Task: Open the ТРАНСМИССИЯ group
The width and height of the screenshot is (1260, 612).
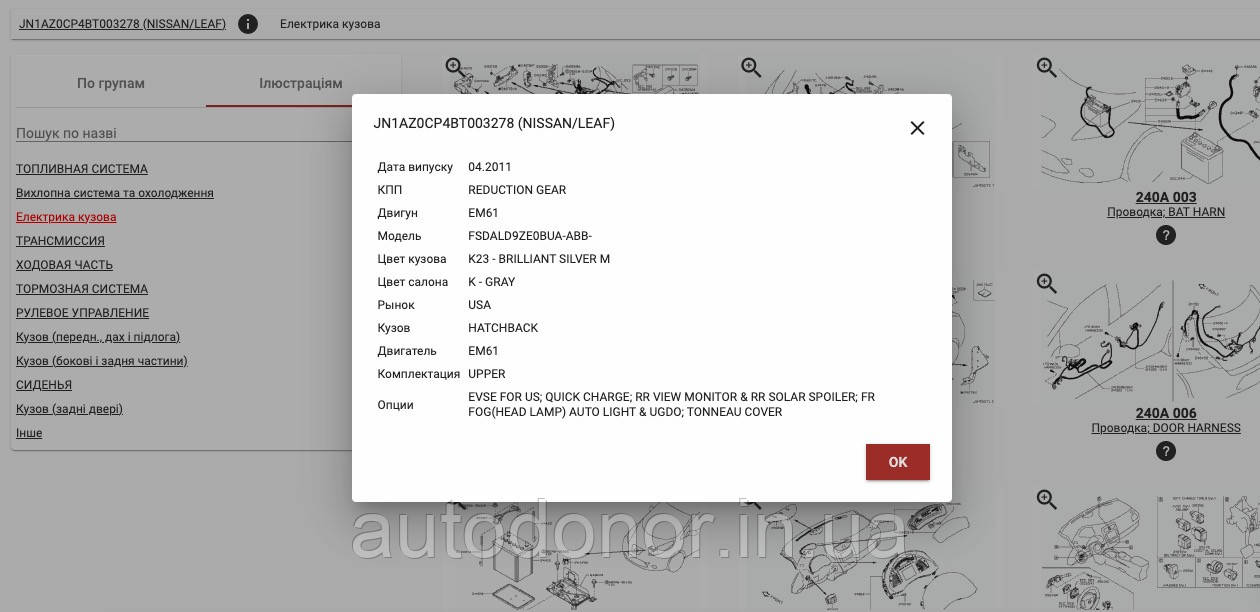Action: coord(60,241)
